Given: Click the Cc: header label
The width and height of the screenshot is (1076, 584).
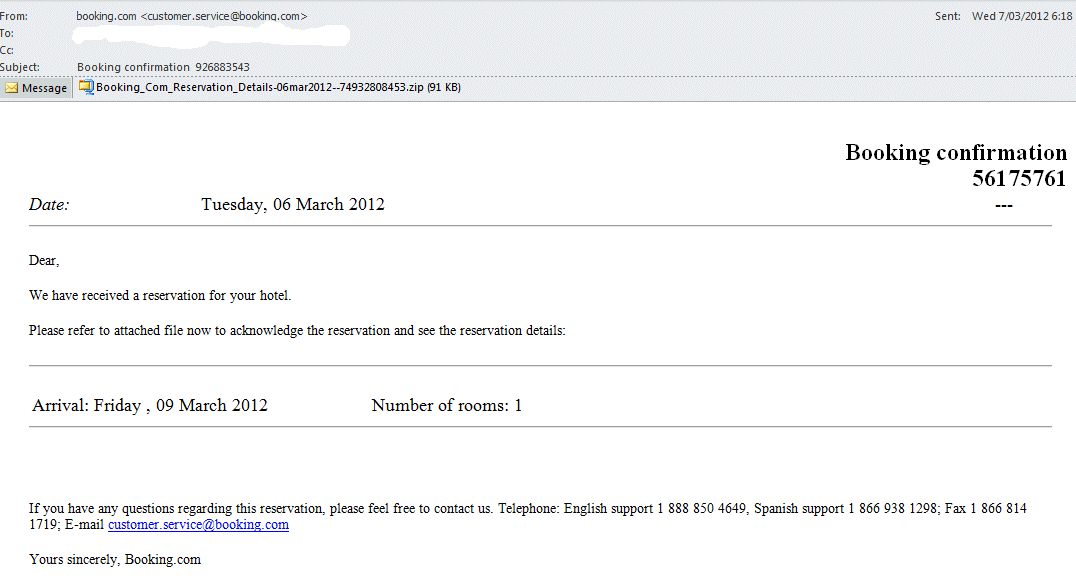Looking at the screenshot, I should 7,50.
